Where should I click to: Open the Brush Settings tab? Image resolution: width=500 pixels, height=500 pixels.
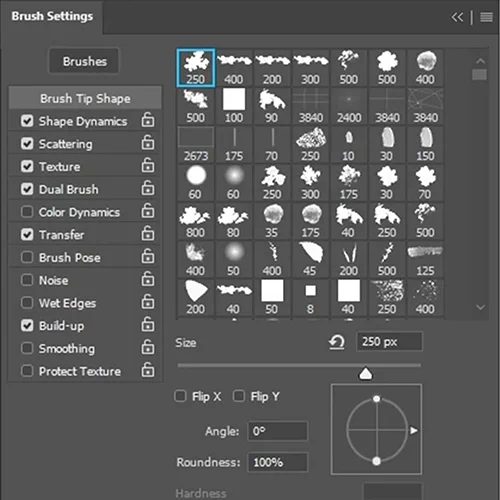pyautogui.click(x=52, y=16)
